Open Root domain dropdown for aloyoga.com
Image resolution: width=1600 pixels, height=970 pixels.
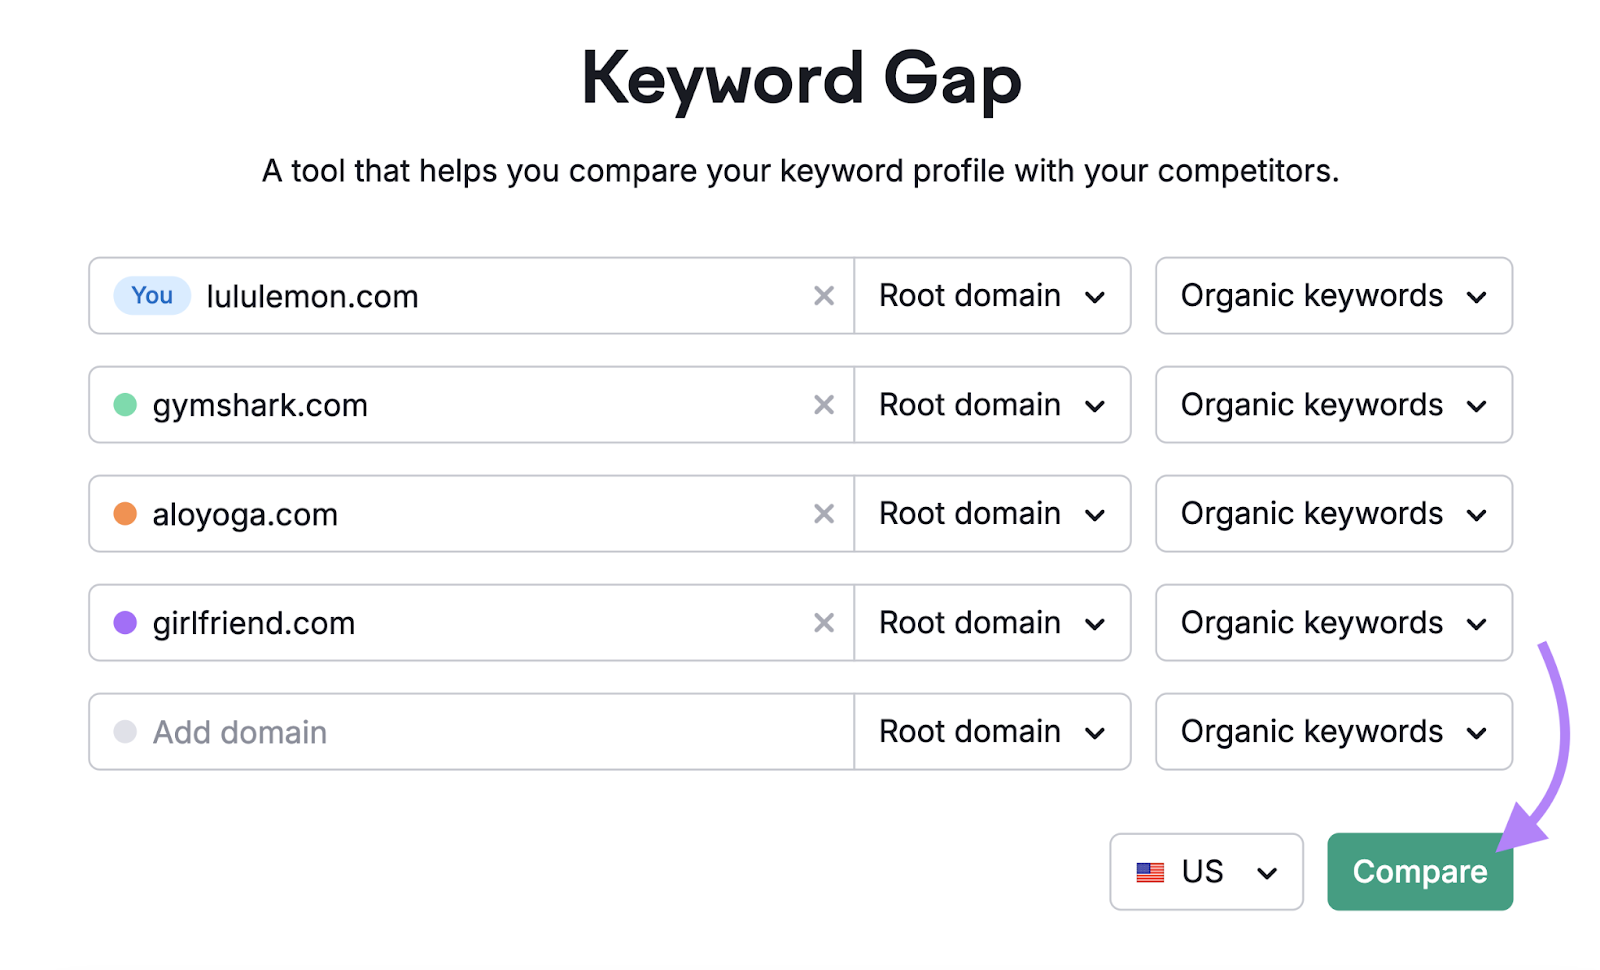[992, 514]
